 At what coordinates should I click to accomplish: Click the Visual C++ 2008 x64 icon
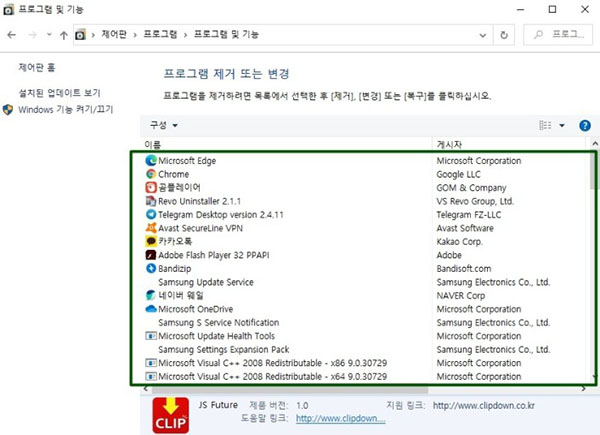coord(151,376)
